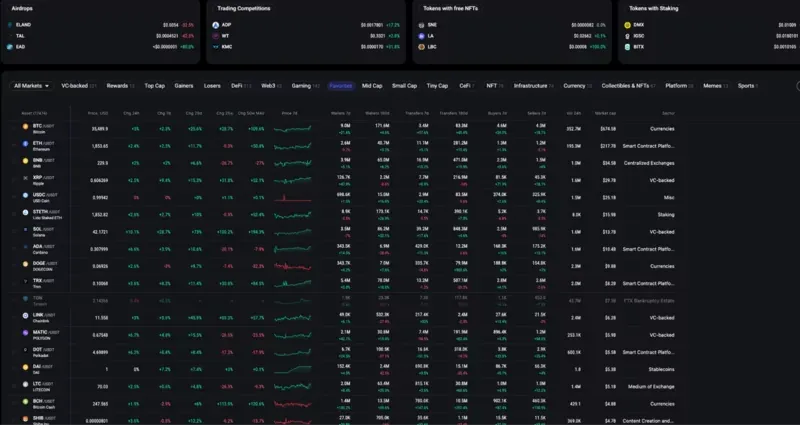The height and width of the screenshot is (425, 800).
Task: Click the DOGE red price sparkline
Action: pyautogui.click(x=292, y=266)
